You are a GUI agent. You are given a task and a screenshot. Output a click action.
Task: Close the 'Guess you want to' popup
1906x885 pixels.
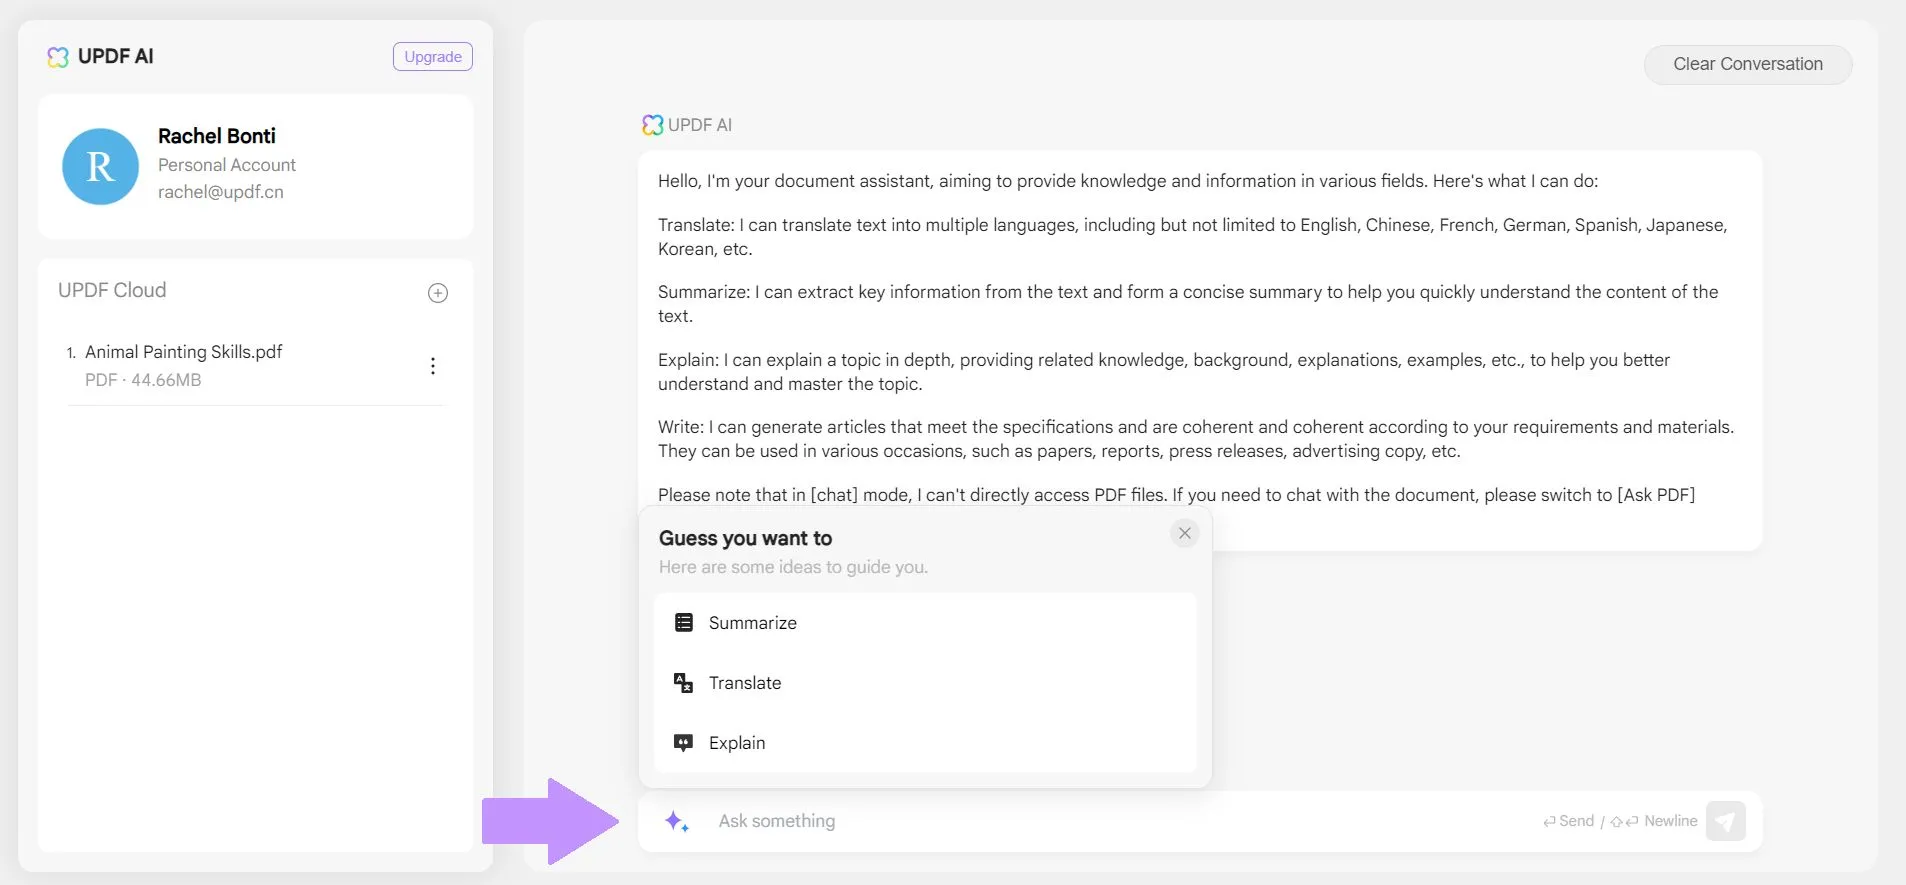tap(1184, 534)
